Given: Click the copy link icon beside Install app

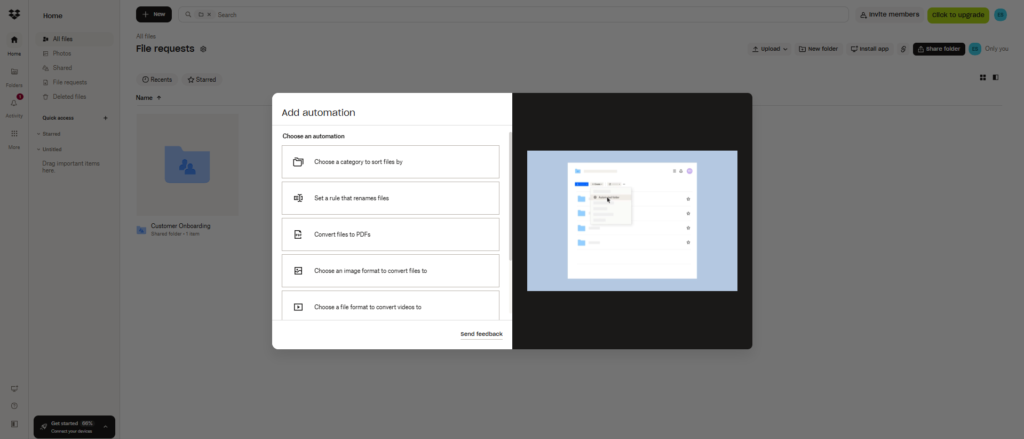Looking at the screenshot, I should click(x=903, y=48).
